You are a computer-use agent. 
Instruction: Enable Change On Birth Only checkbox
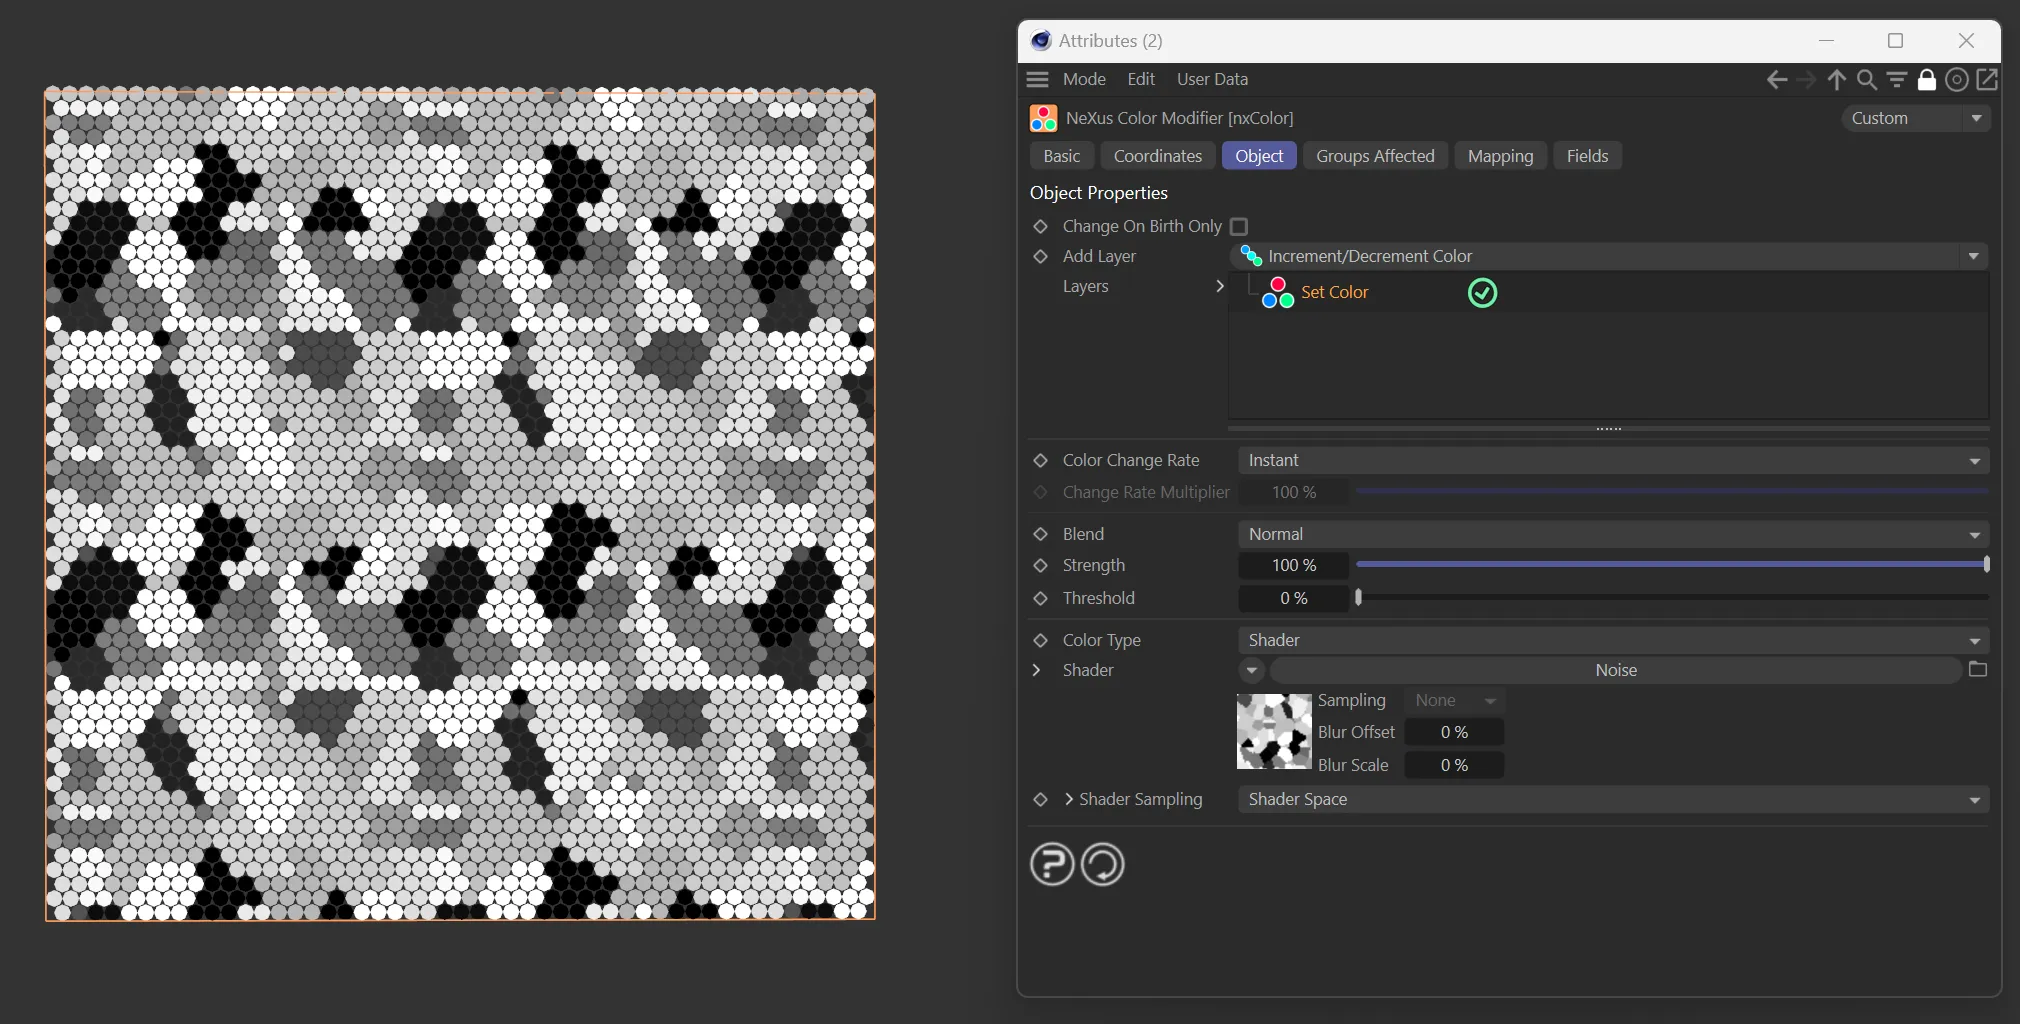click(x=1239, y=227)
